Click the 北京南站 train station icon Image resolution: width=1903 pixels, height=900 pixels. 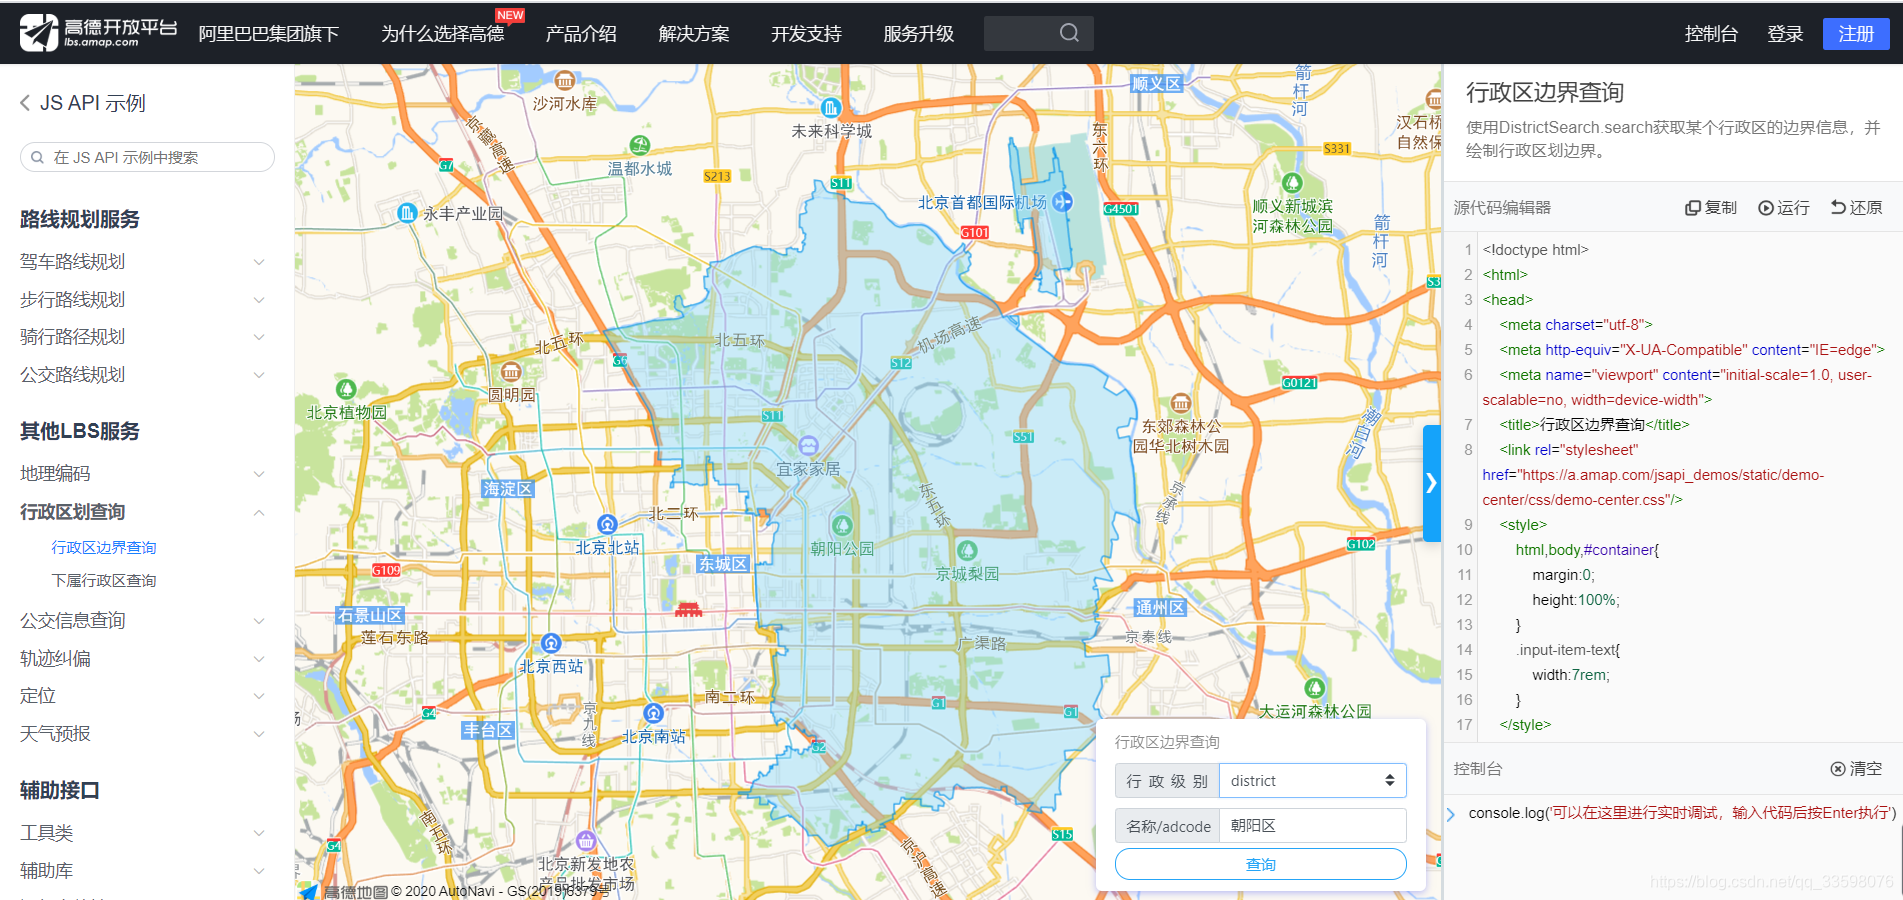tap(654, 713)
